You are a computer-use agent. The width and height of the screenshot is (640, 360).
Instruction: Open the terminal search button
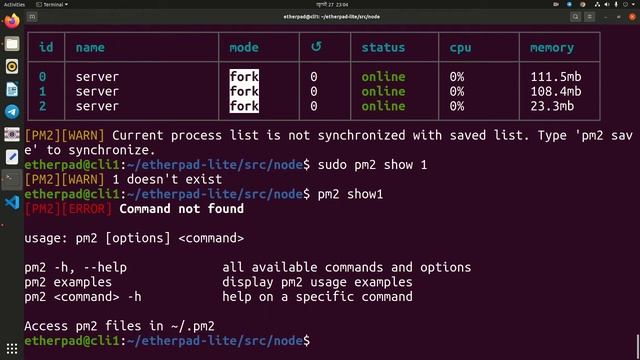coord(576,17)
